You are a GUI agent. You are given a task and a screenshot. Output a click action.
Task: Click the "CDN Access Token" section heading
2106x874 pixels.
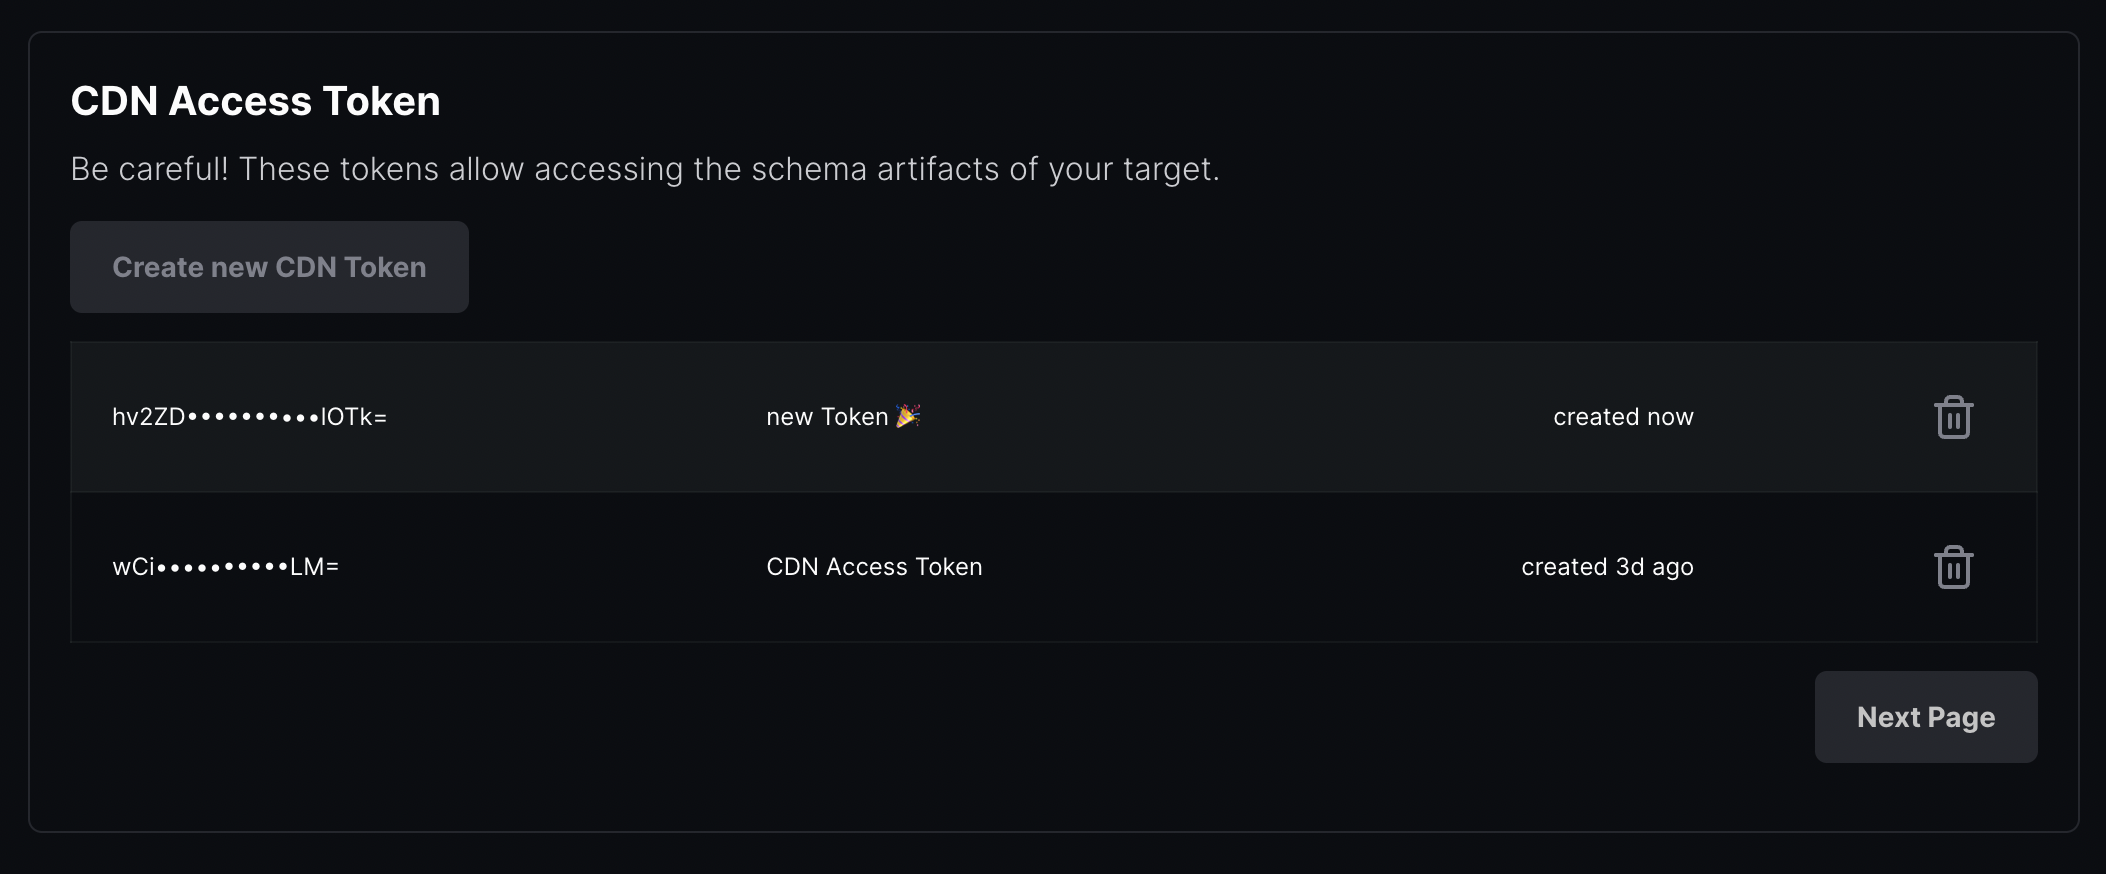(255, 101)
